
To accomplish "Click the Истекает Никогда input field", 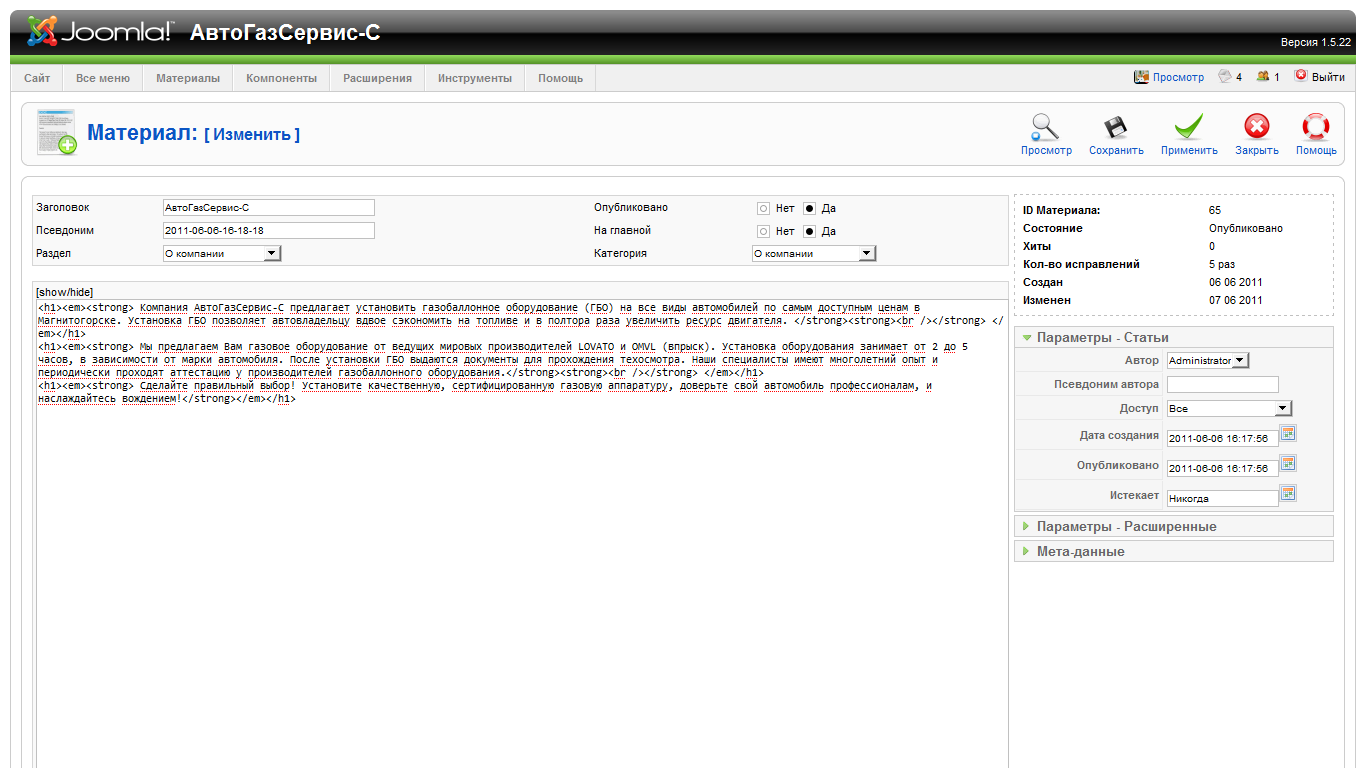I will pyautogui.click(x=1223, y=498).
